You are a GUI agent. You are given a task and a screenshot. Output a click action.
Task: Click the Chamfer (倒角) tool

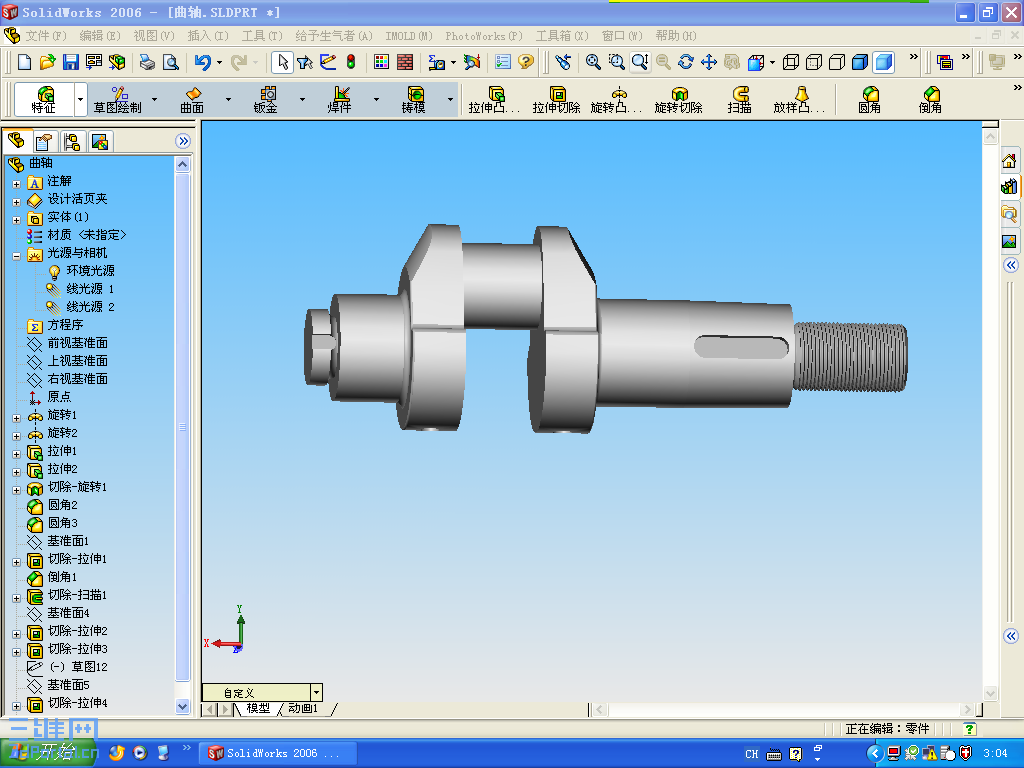930,99
